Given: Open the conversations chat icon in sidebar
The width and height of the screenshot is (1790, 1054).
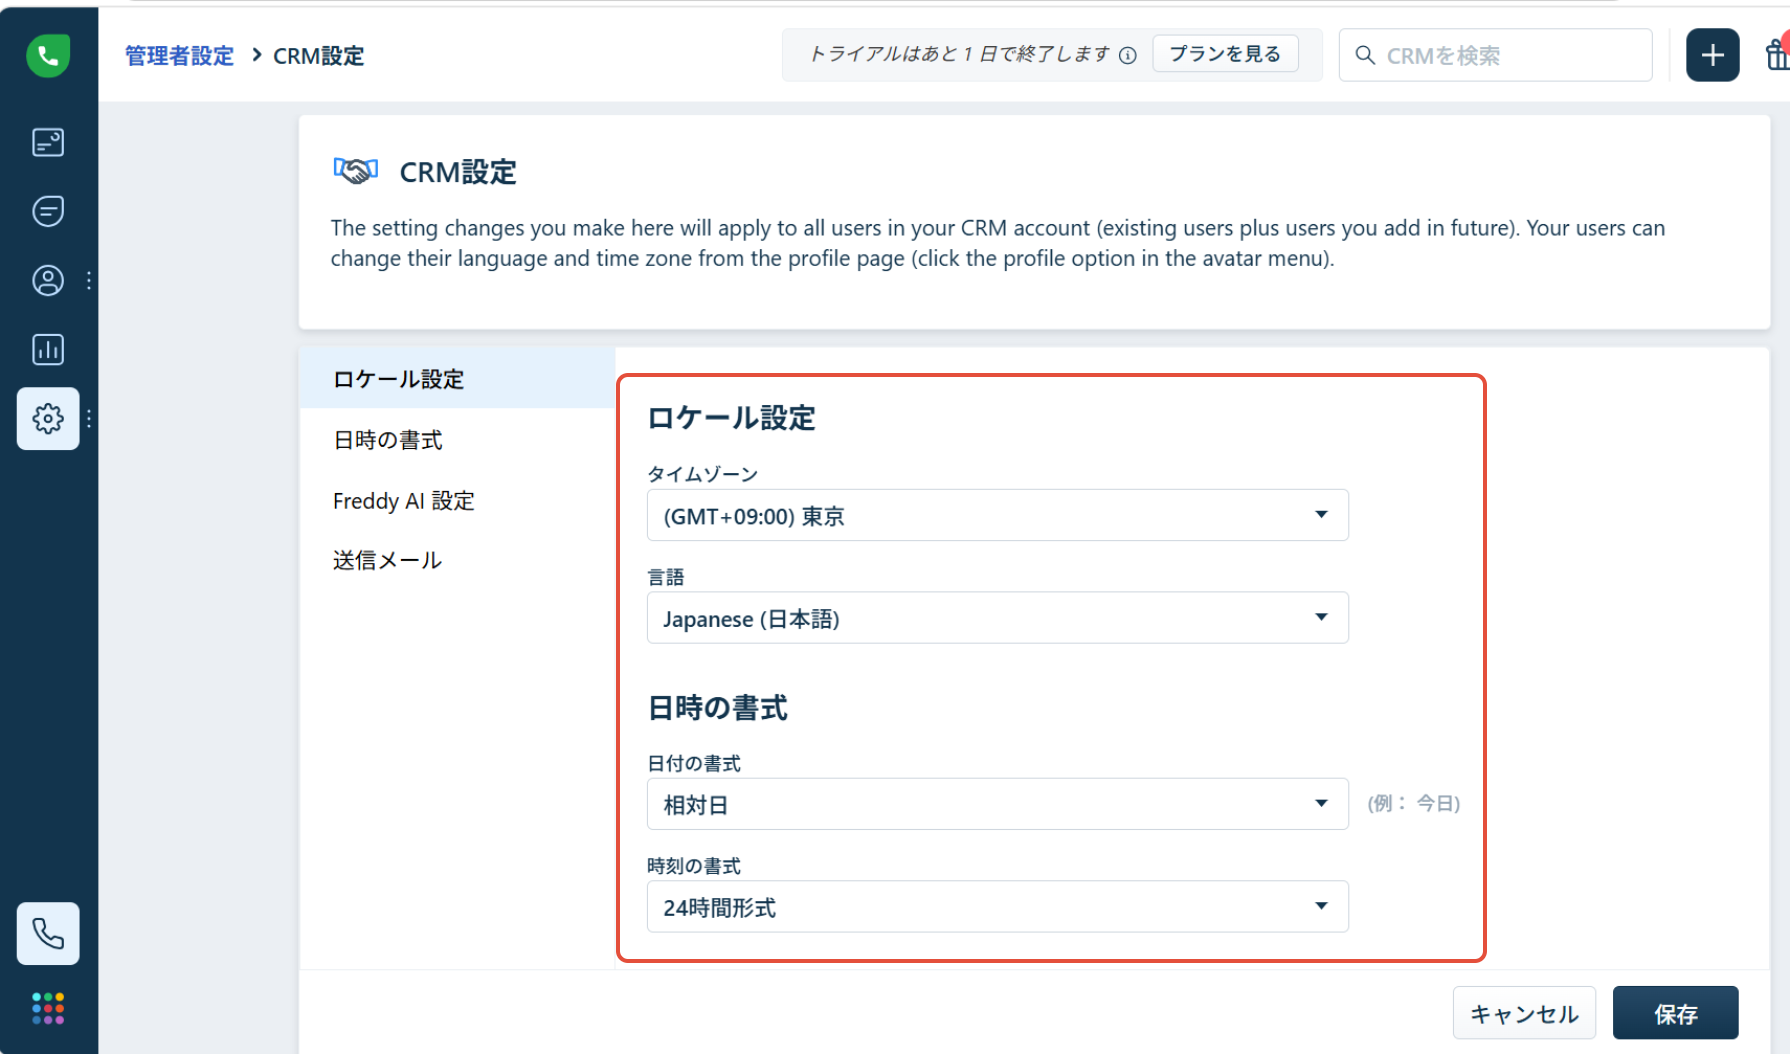Looking at the screenshot, I should [x=48, y=211].
